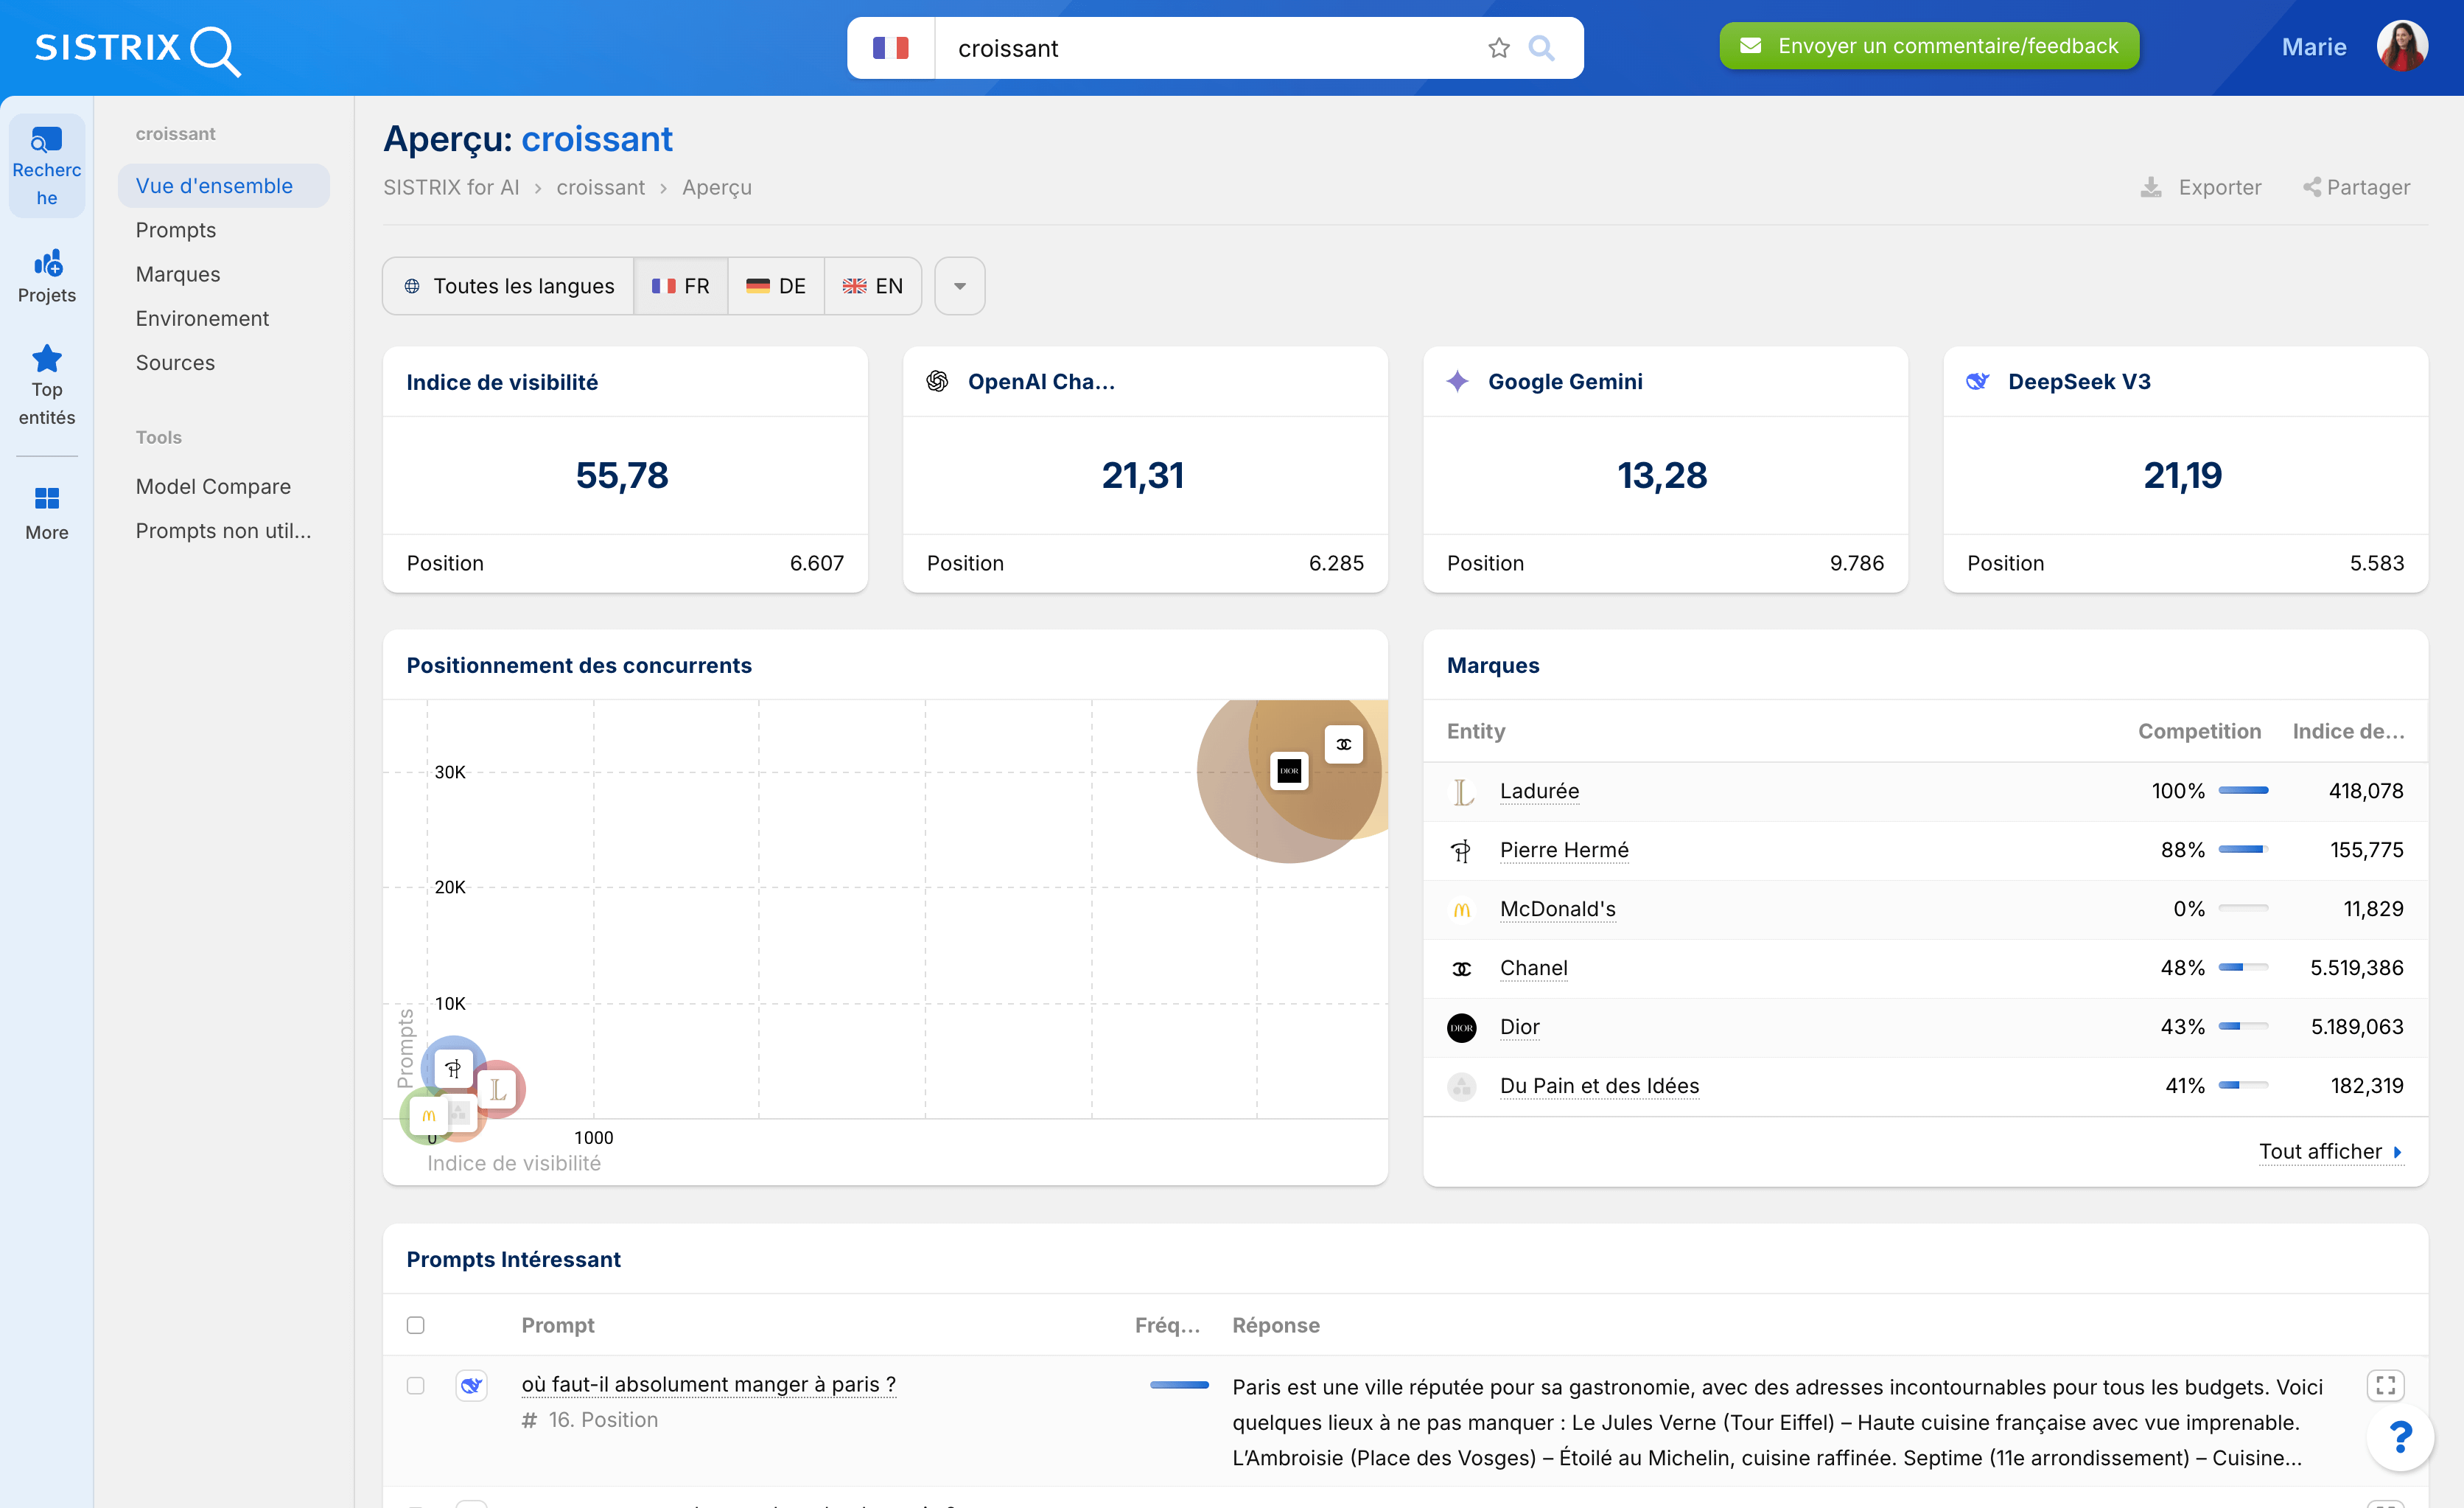Image resolution: width=2464 pixels, height=1508 pixels.
Task: Go to Sources menu entry
Action: click(175, 362)
